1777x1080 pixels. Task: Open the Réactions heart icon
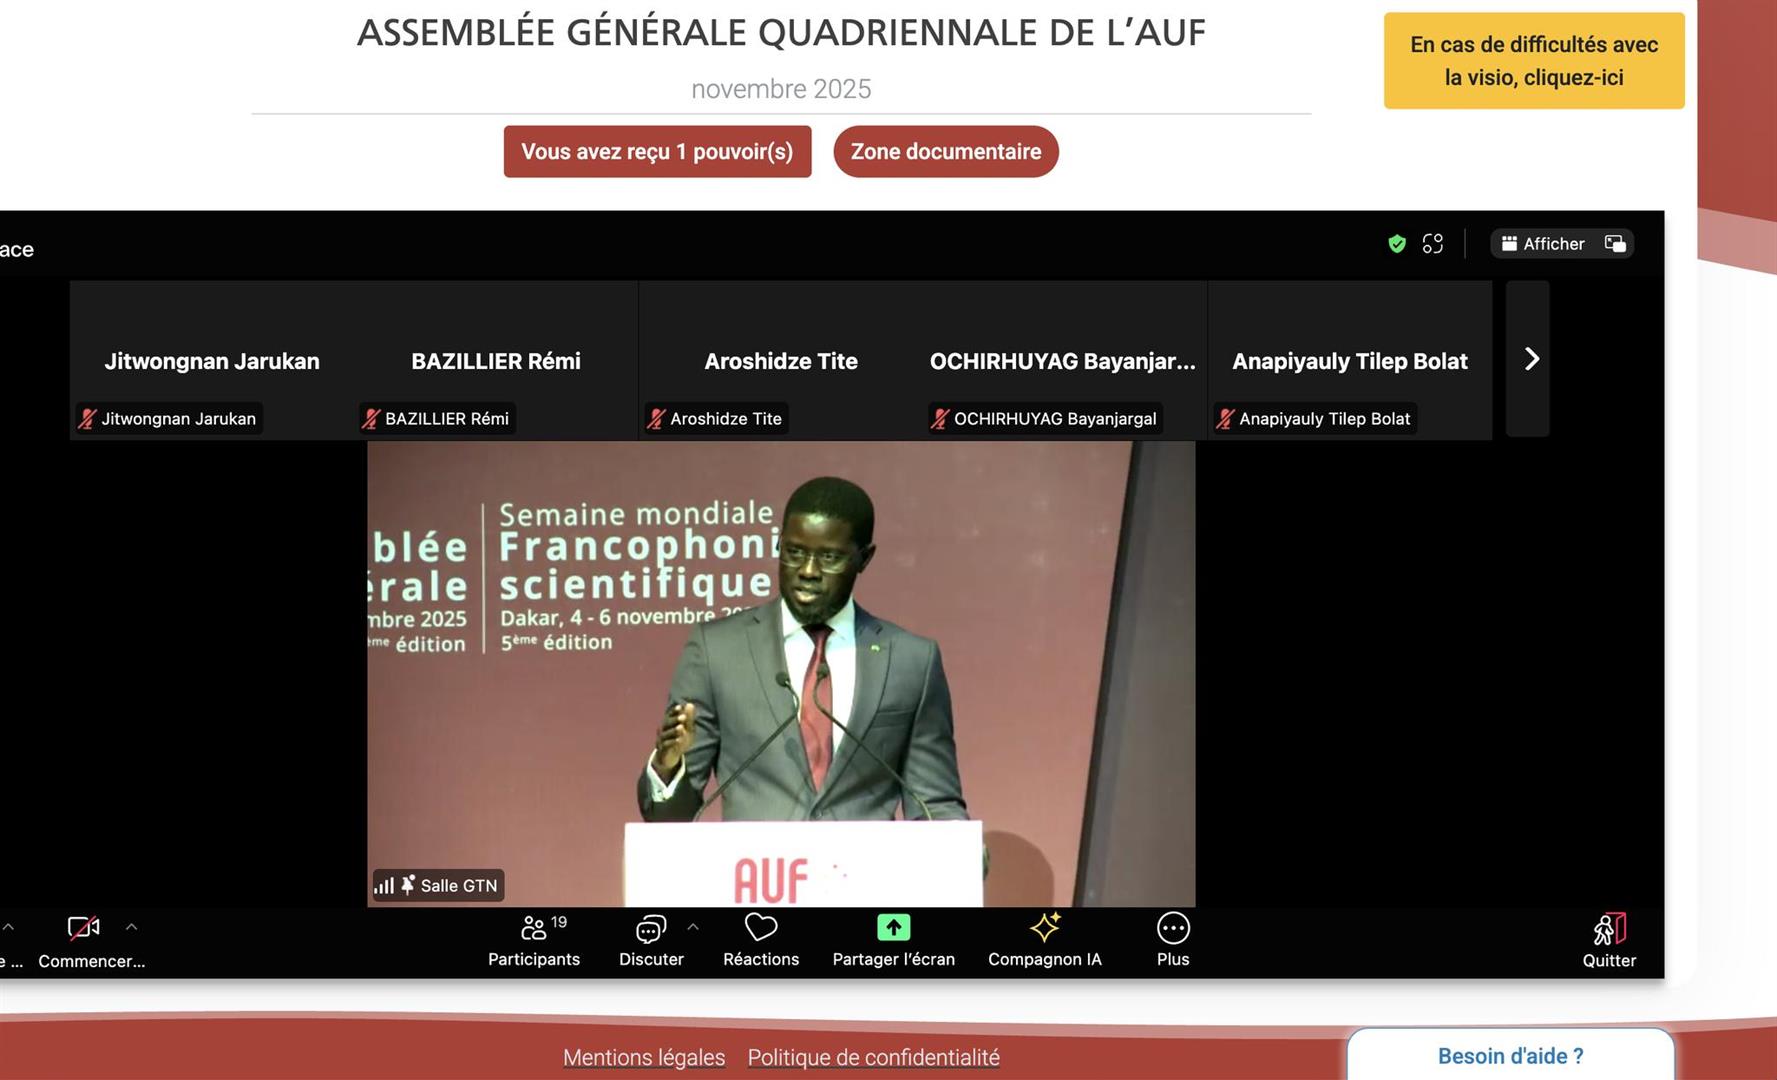tap(761, 928)
